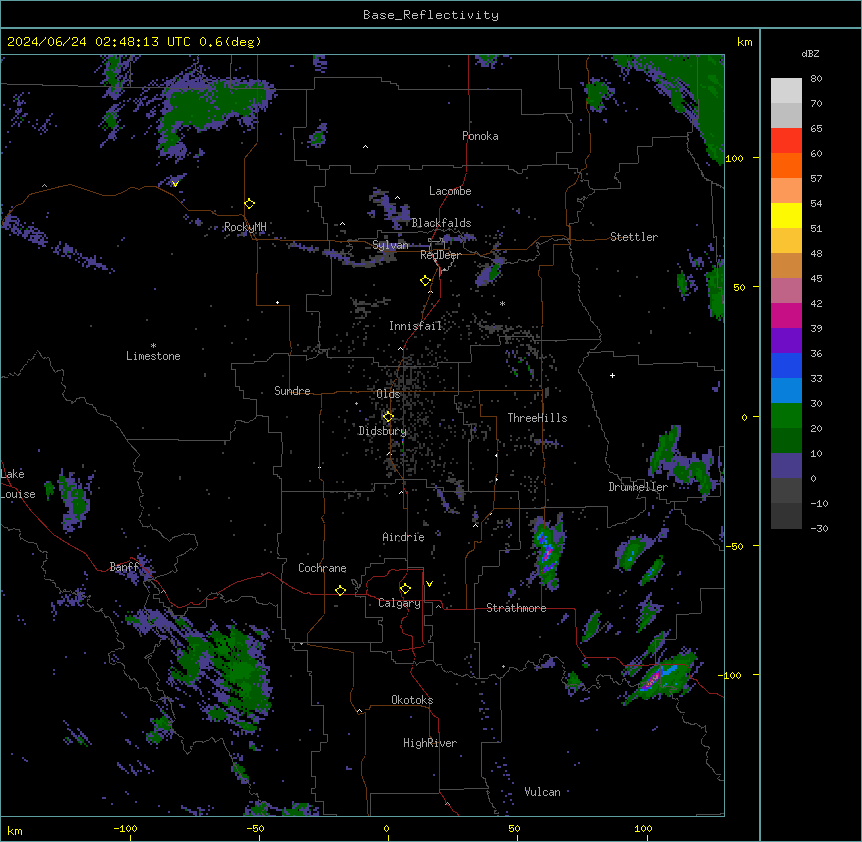Image resolution: width=862 pixels, height=842 pixels.
Task: Click the red swatch in the dBZ legend
Action: [x=786, y=141]
